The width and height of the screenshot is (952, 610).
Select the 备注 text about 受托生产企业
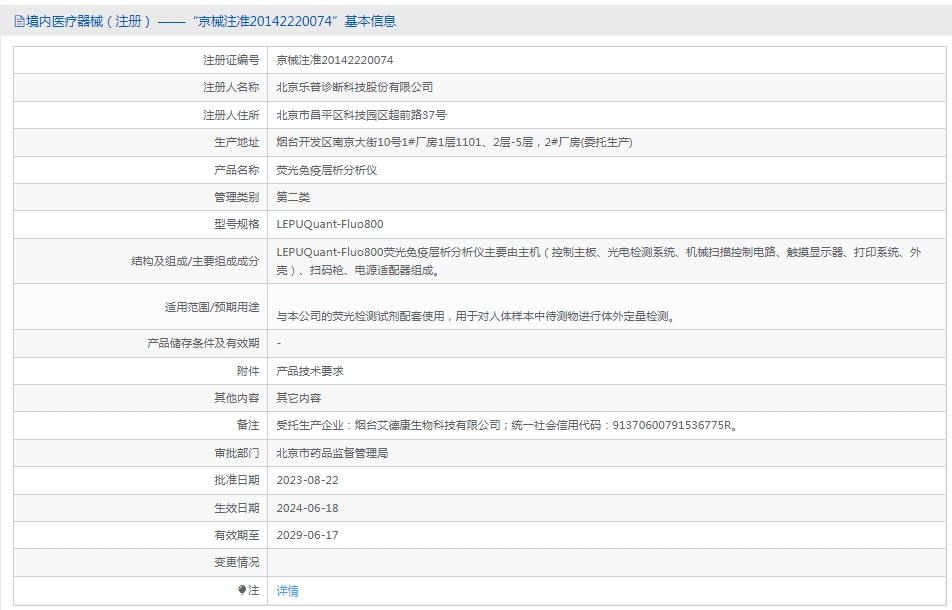[x=508, y=425]
